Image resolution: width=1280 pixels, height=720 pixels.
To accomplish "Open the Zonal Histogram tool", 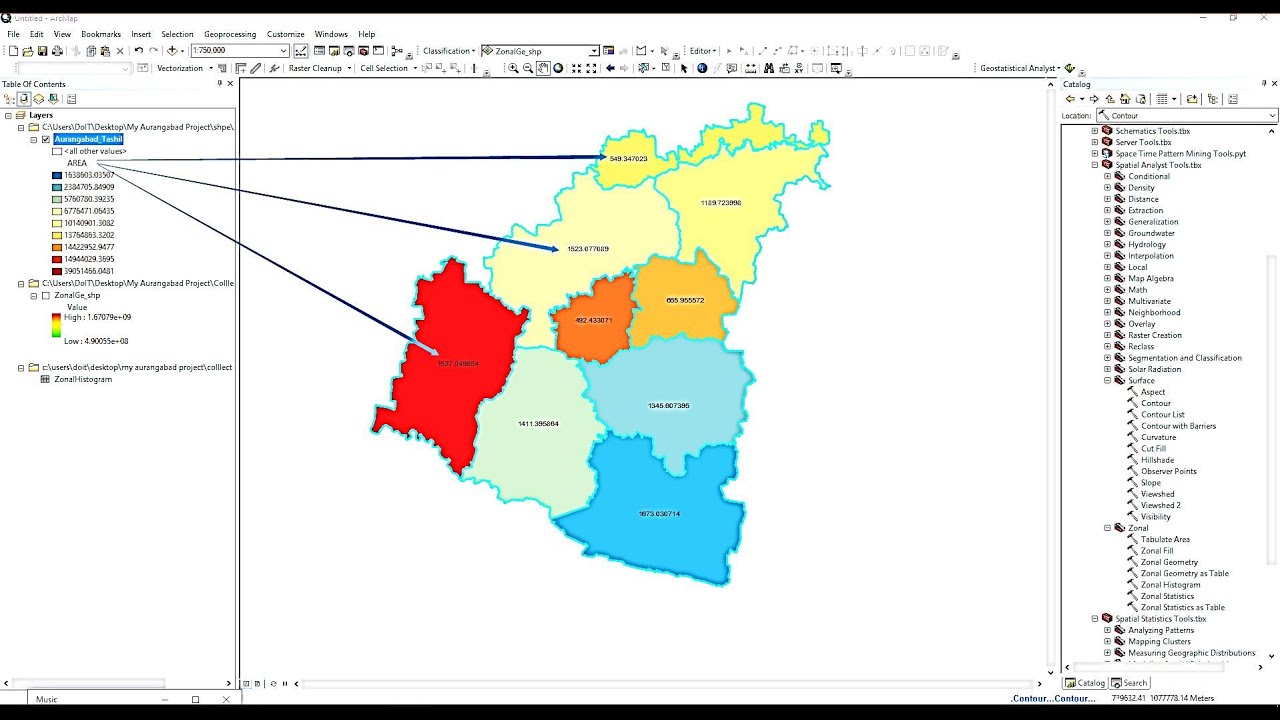I will click(1170, 585).
